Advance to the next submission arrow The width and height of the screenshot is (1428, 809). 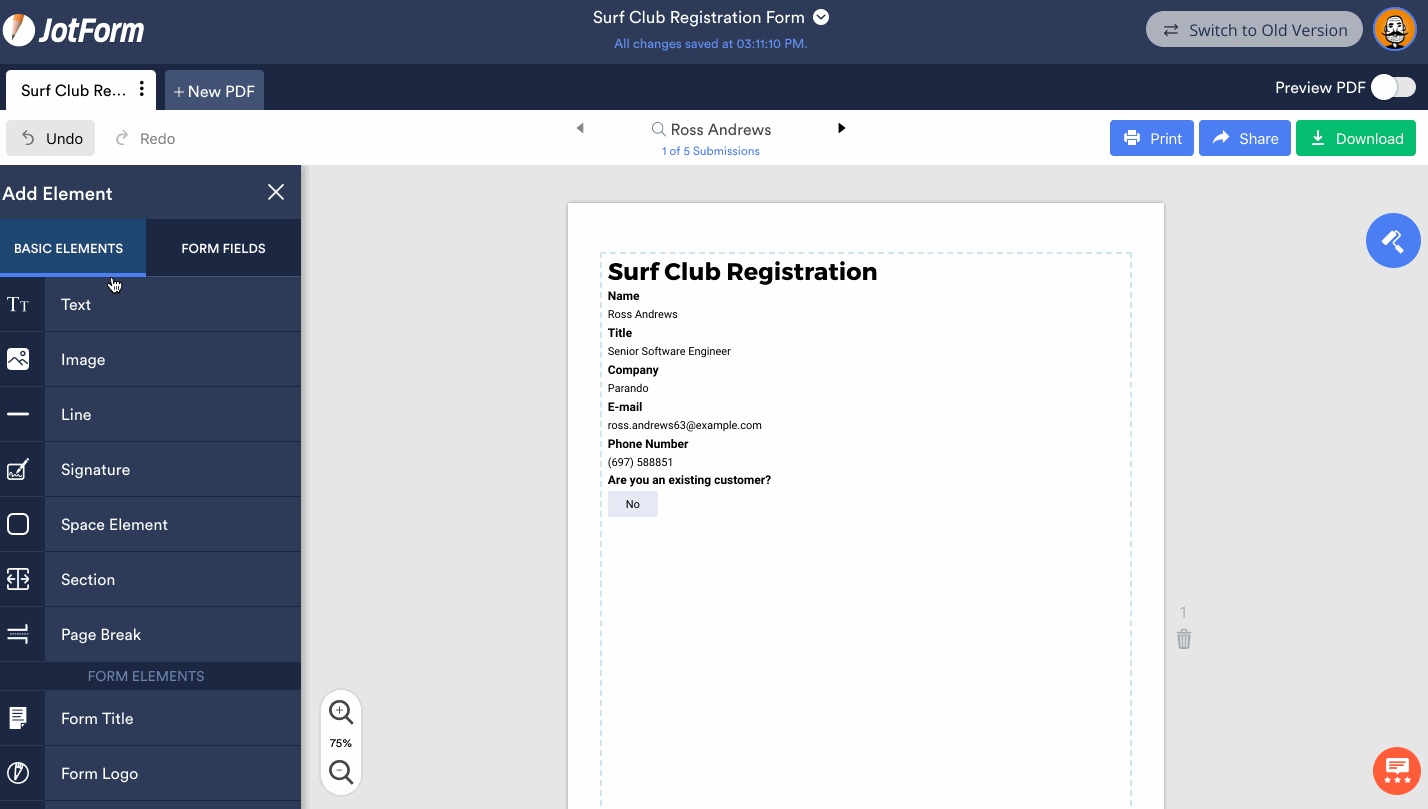click(x=841, y=128)
